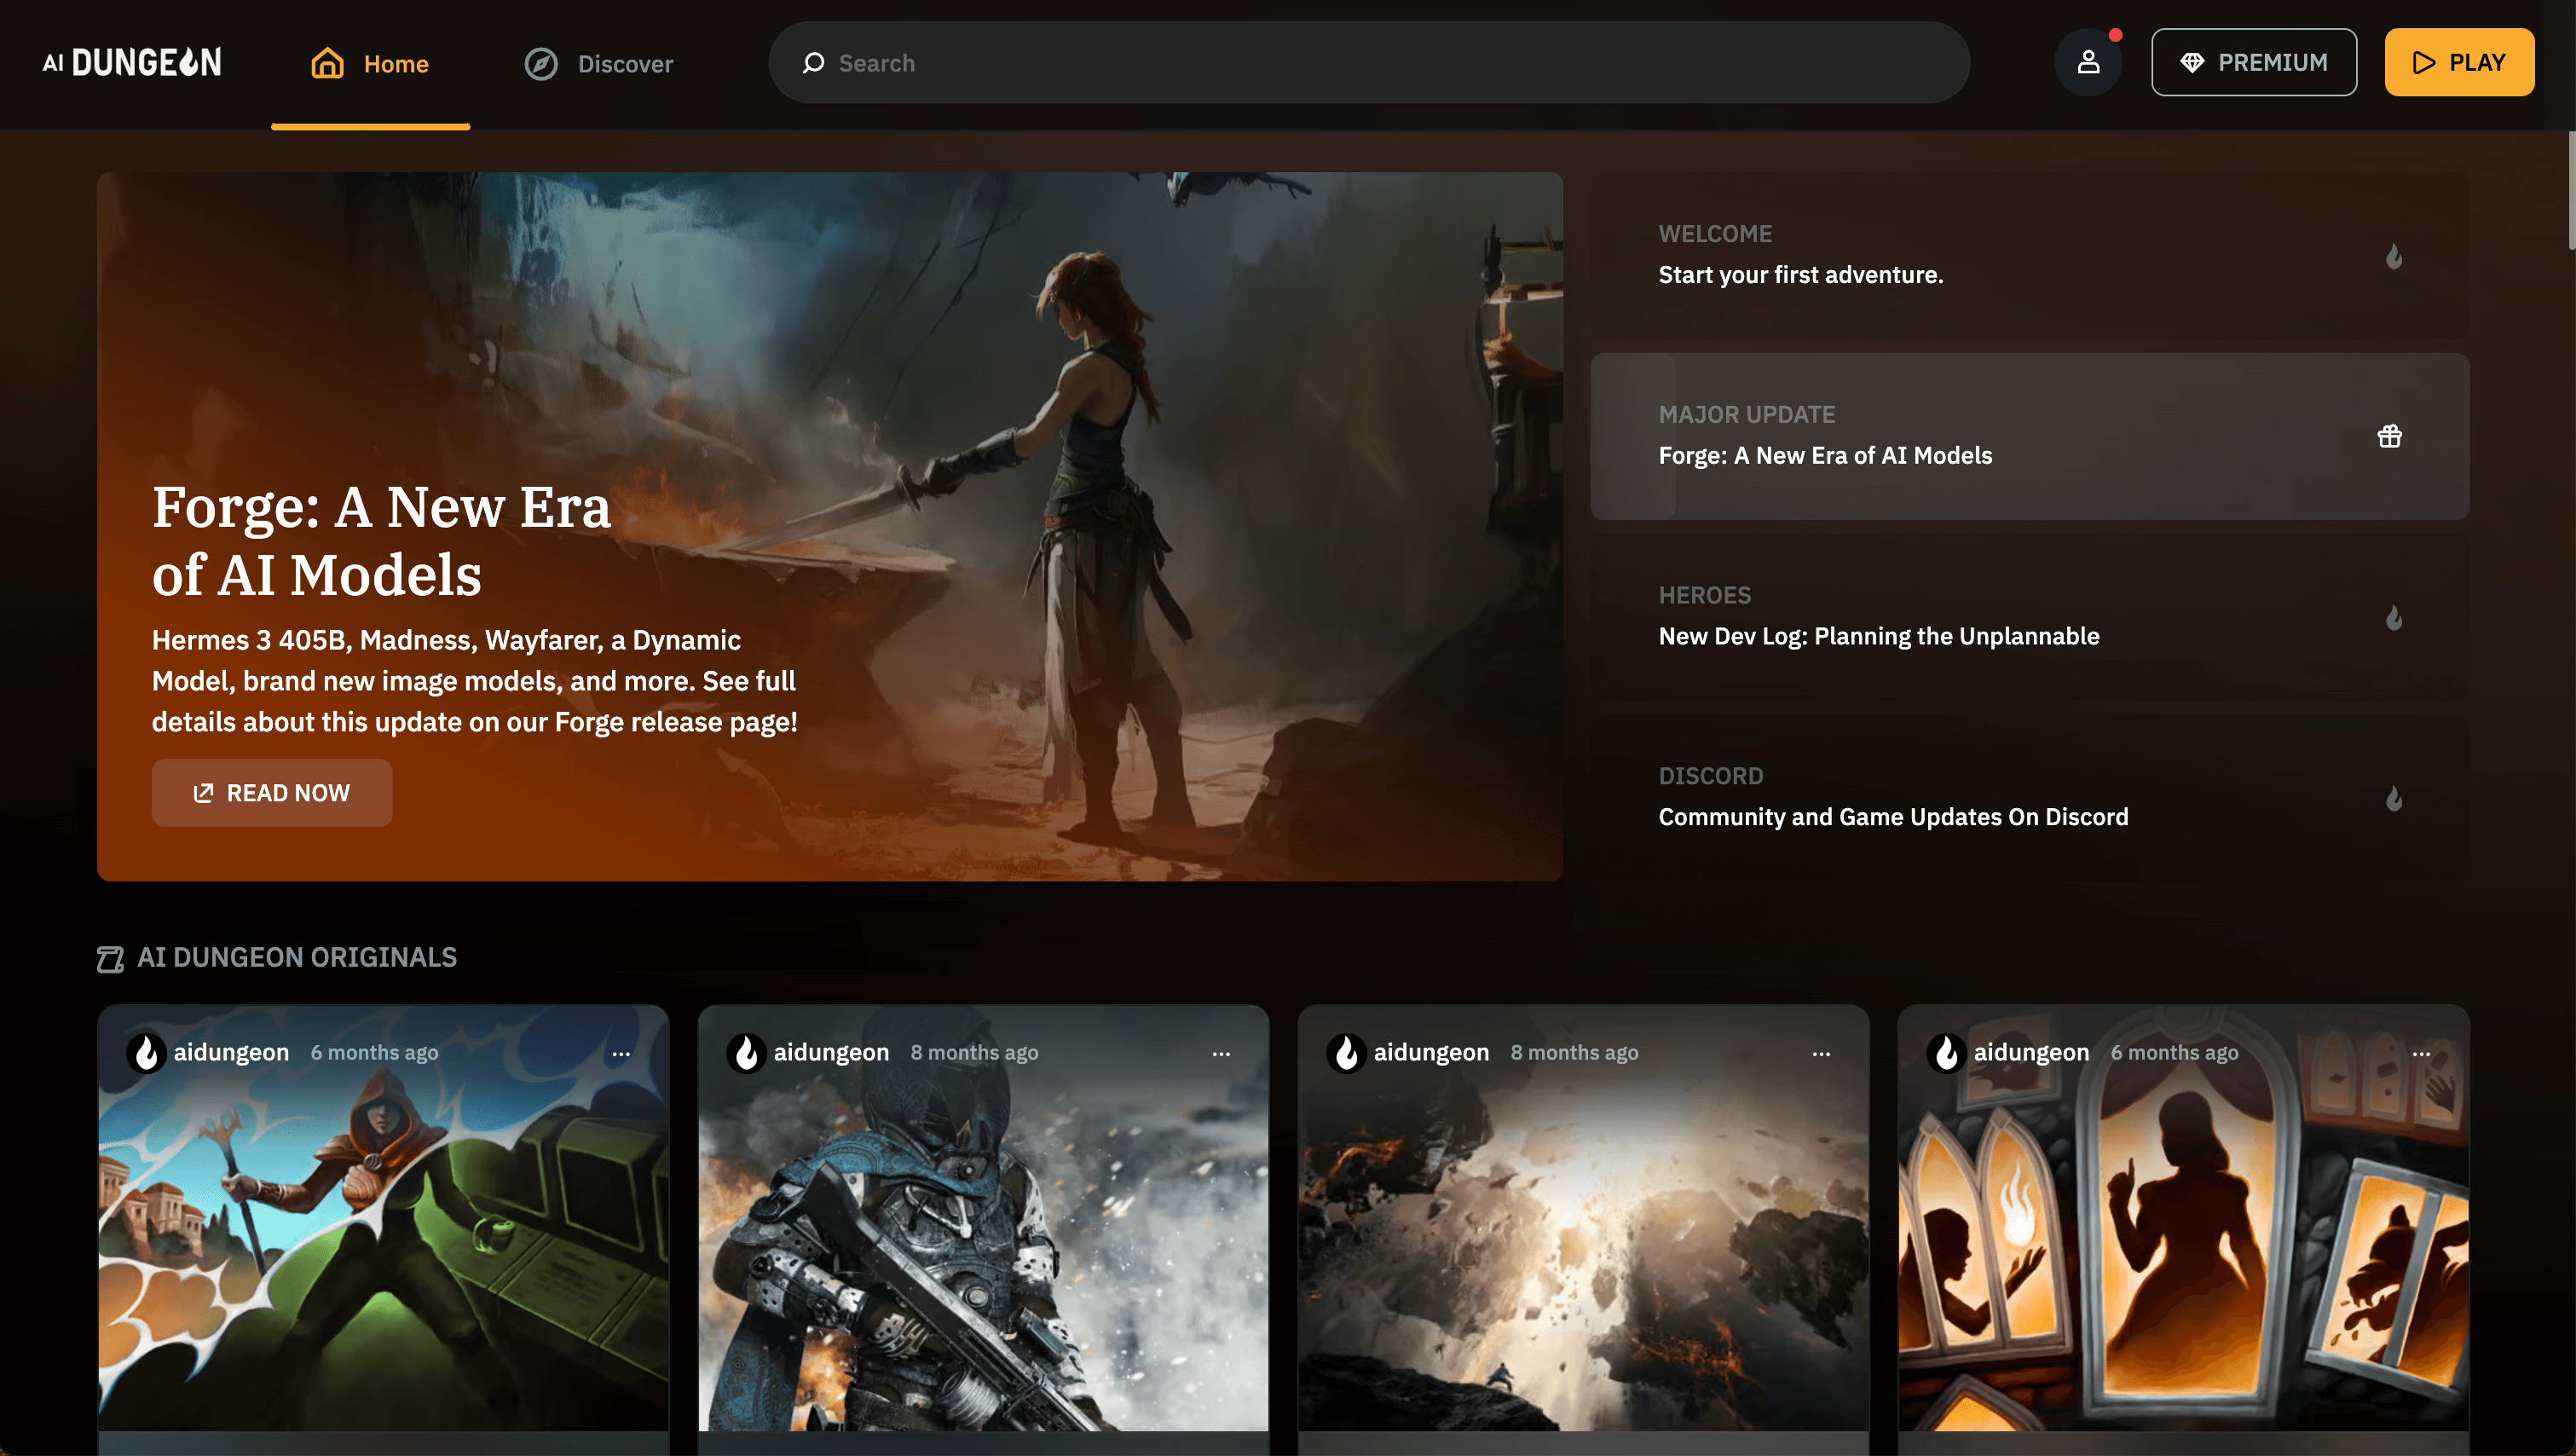This screenshot has width=2576, height=1456.
Task: Click the AI Dungeon logo
Action: [x=132, y=63]
